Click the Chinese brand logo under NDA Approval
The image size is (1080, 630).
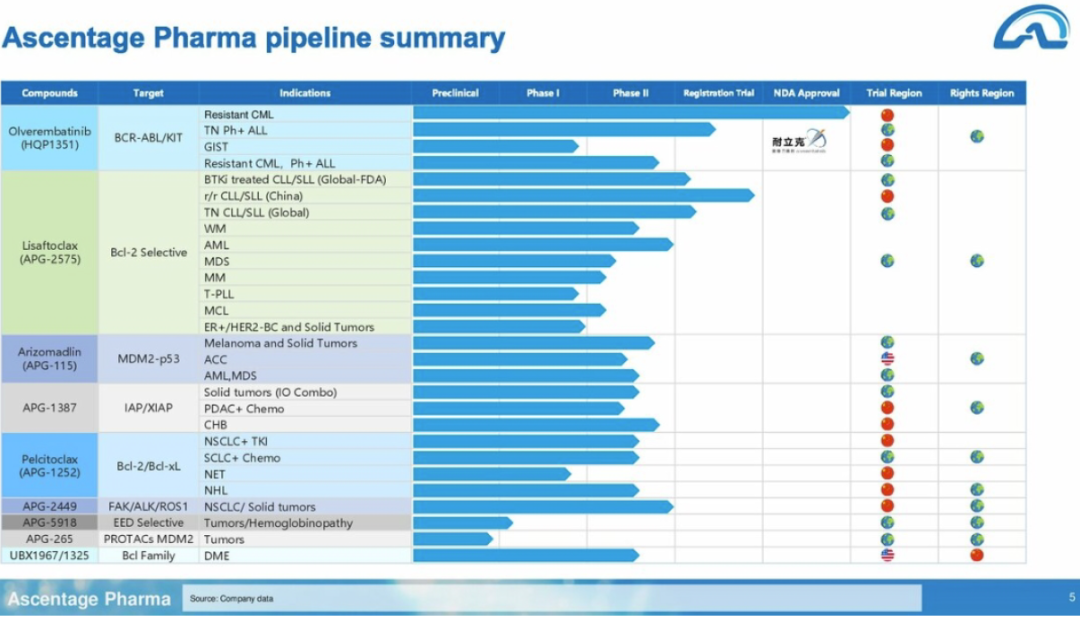[x=799, y=141]
